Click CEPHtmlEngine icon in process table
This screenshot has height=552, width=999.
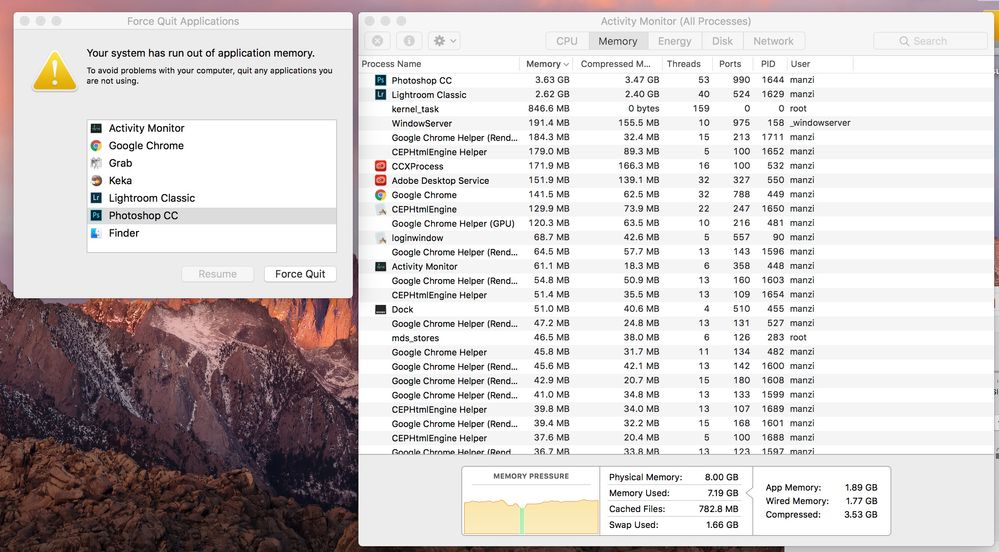coord(380,209)
